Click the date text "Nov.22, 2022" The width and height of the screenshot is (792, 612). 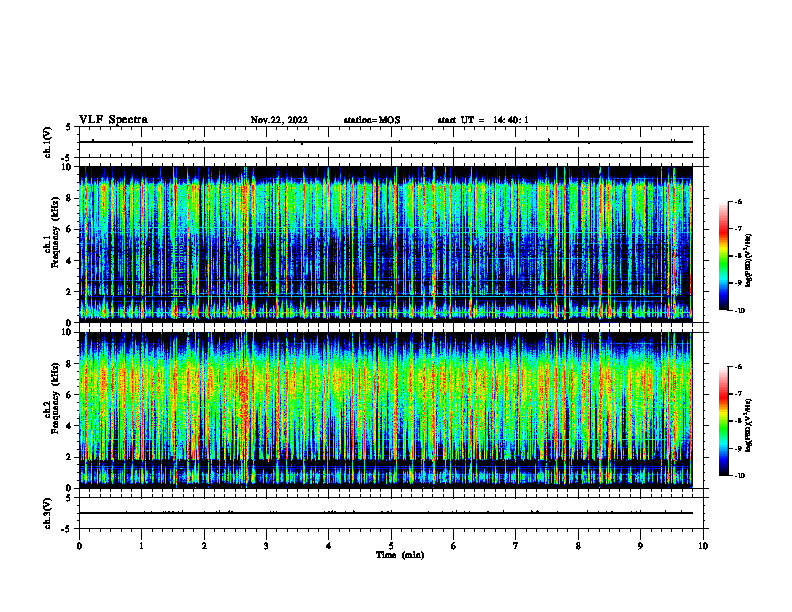pos(279,120)
